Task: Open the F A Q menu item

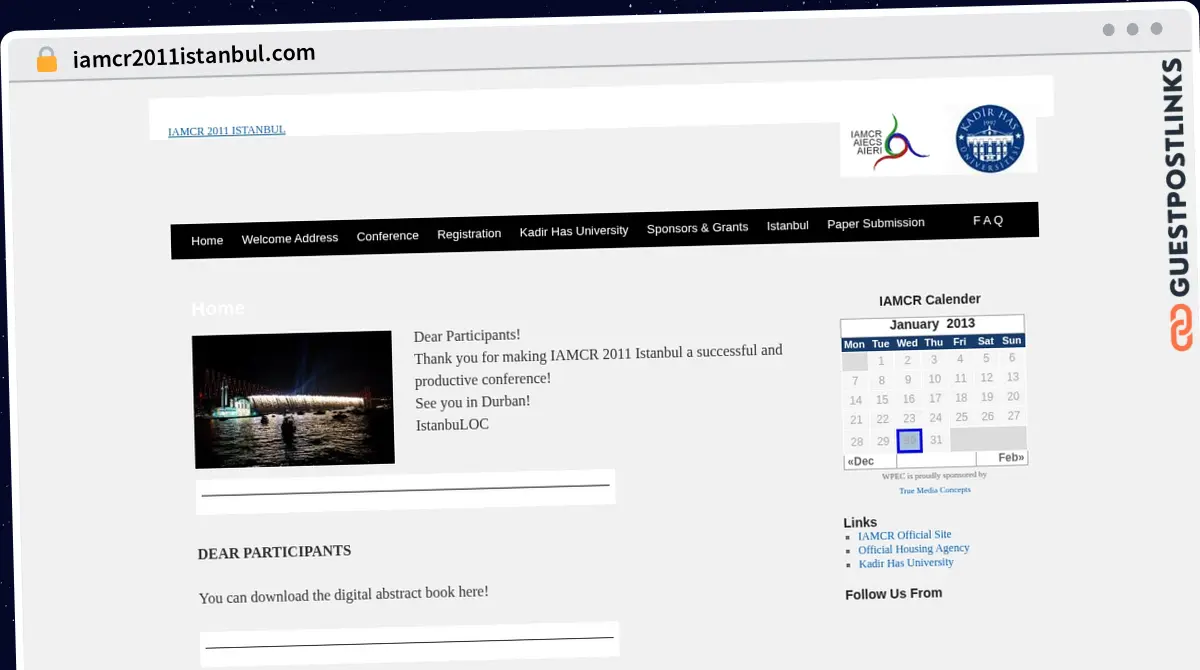Action: [x=988, y=220]
